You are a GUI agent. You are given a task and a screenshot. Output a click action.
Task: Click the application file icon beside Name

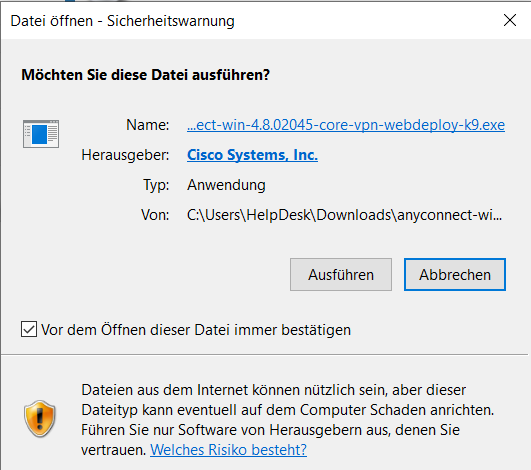(41, 134)
